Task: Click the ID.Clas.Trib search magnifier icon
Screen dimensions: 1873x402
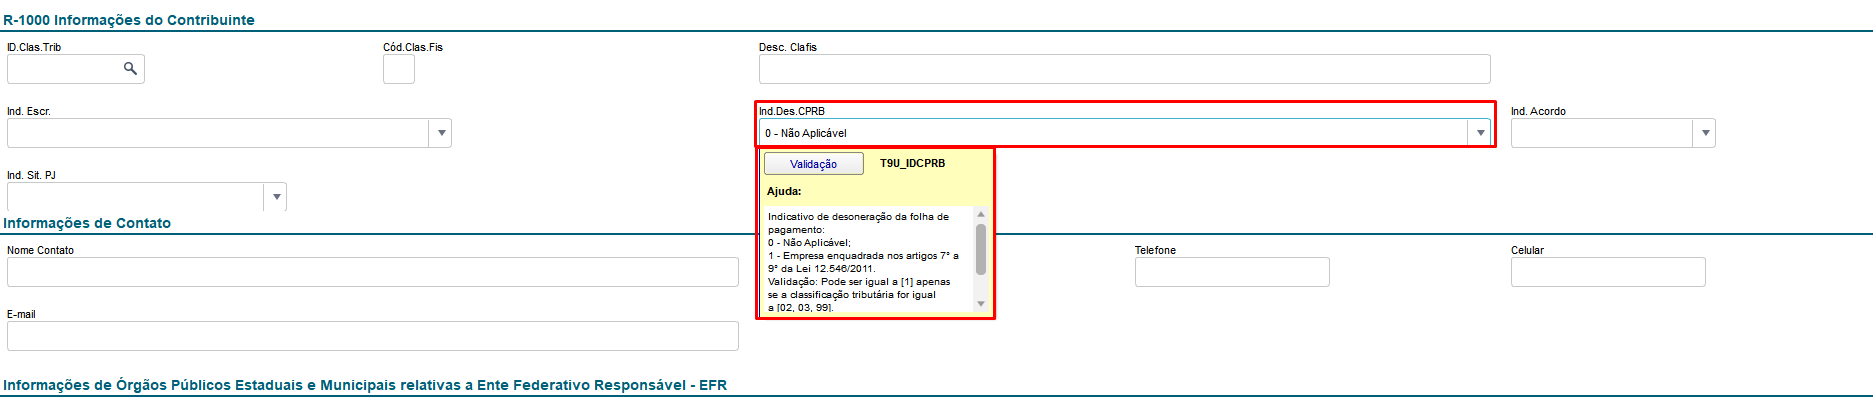Action: click(x=130, y=68)
